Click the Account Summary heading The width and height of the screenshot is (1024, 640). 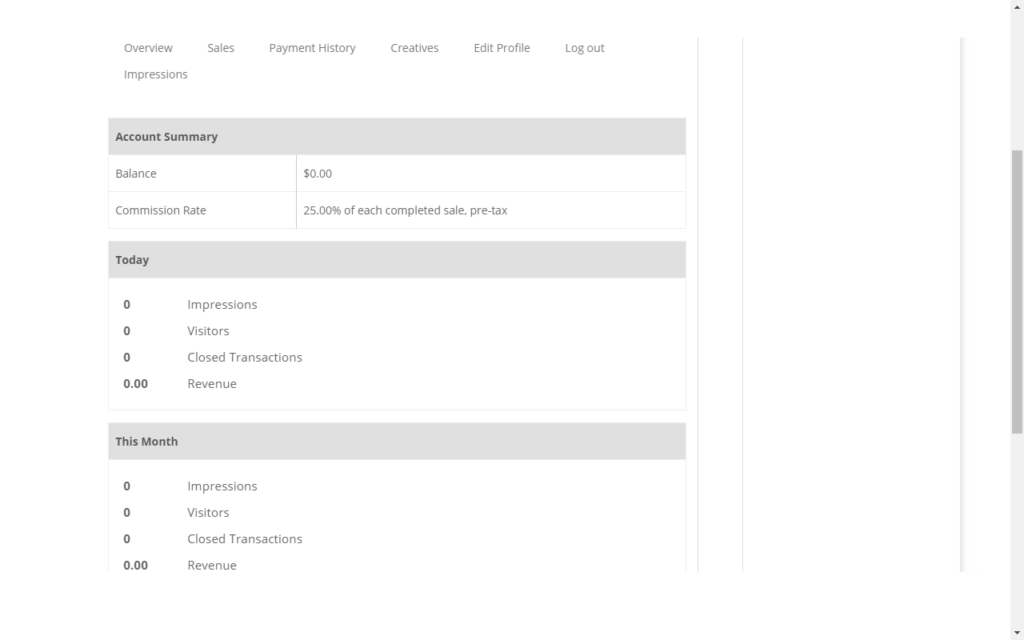tap(167, 136)
